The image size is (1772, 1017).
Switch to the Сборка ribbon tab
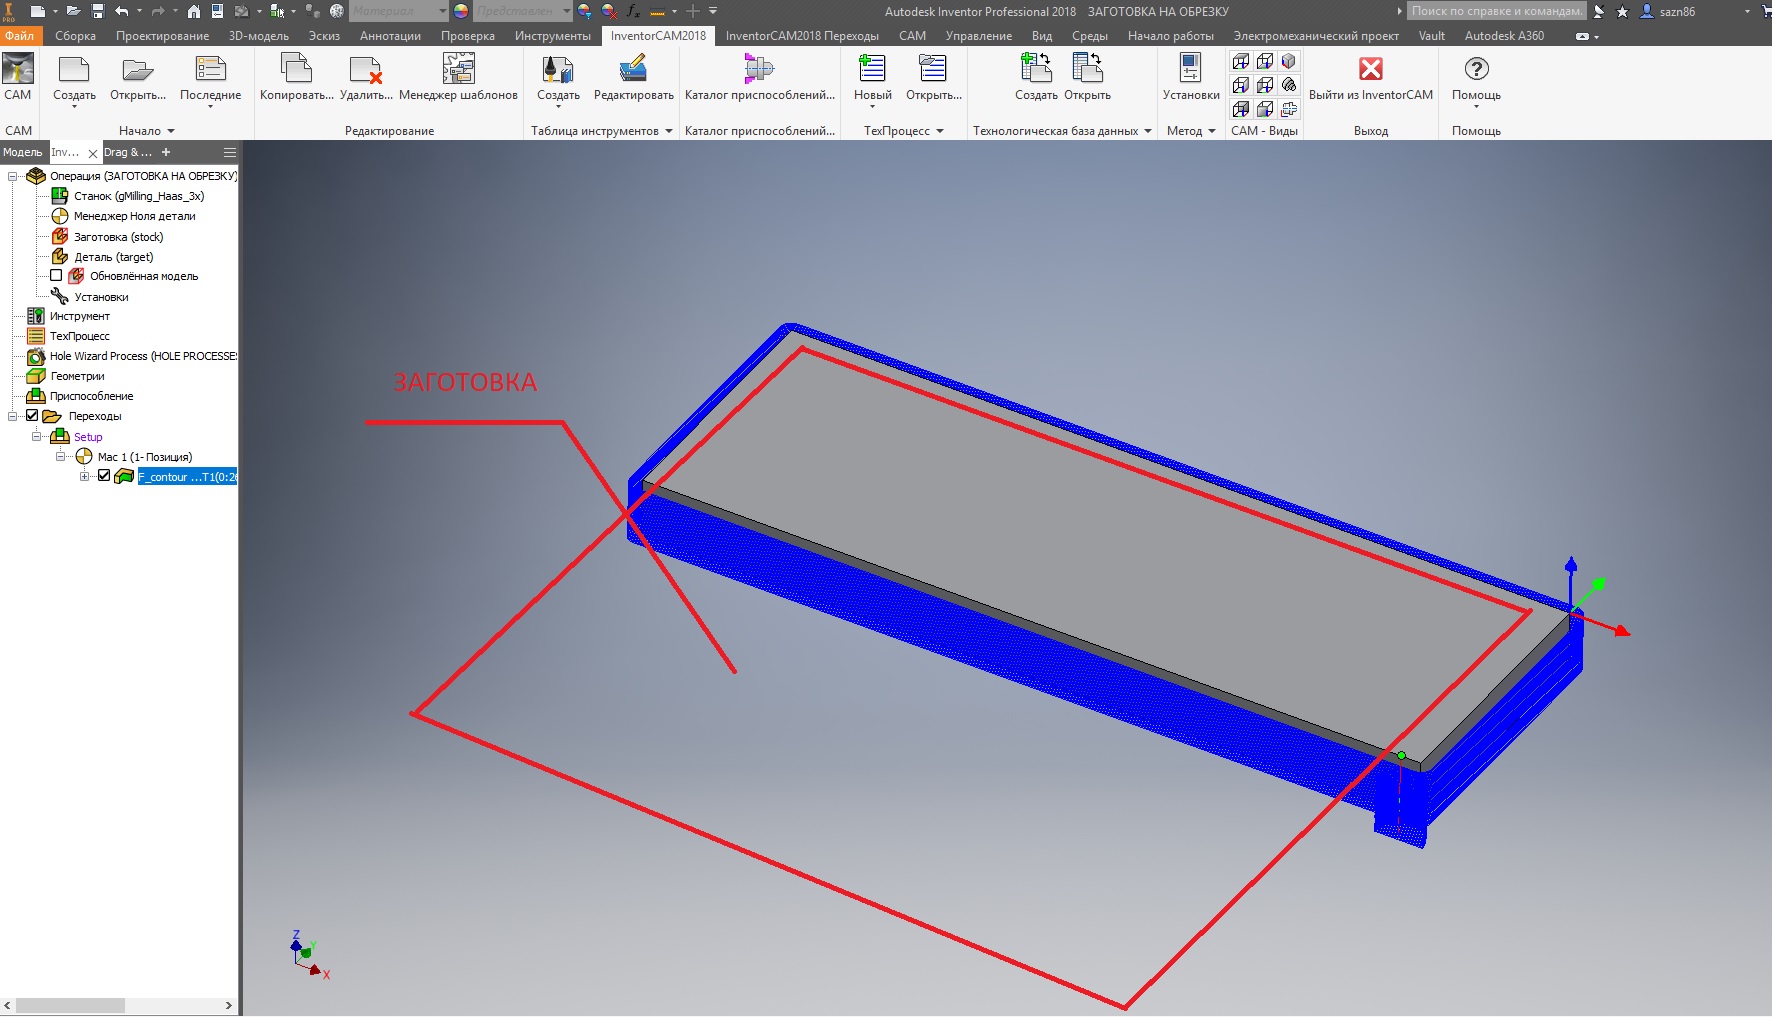pos(76,36)
